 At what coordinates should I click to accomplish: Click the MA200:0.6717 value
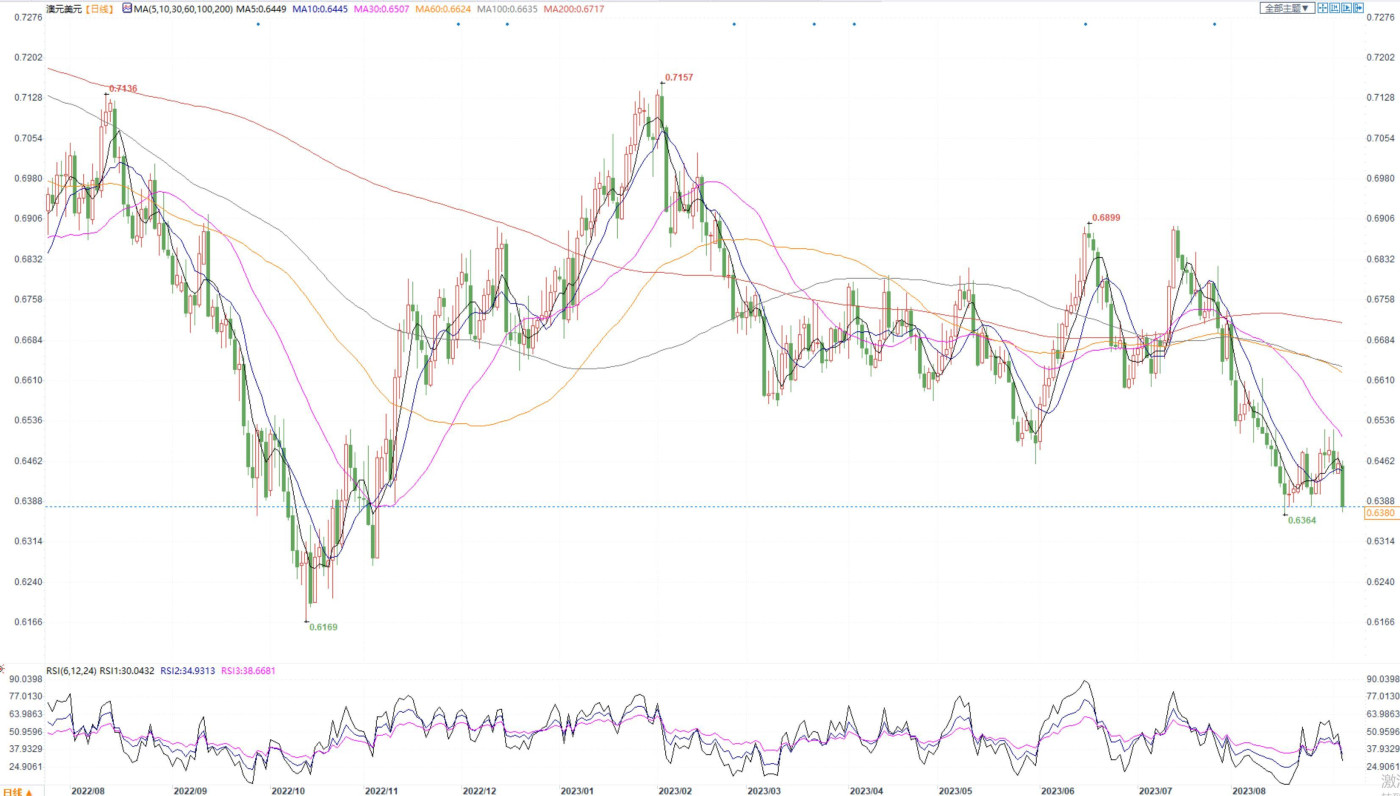point(574,9)
